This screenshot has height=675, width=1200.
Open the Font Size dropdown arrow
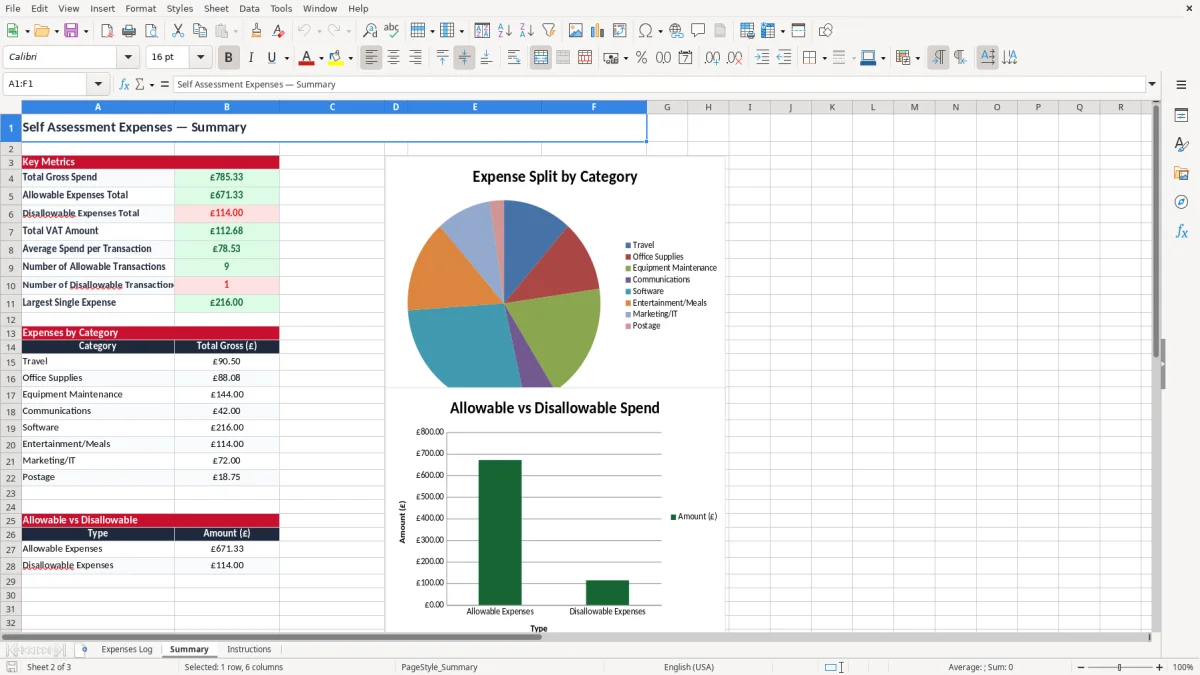(201, 58)
